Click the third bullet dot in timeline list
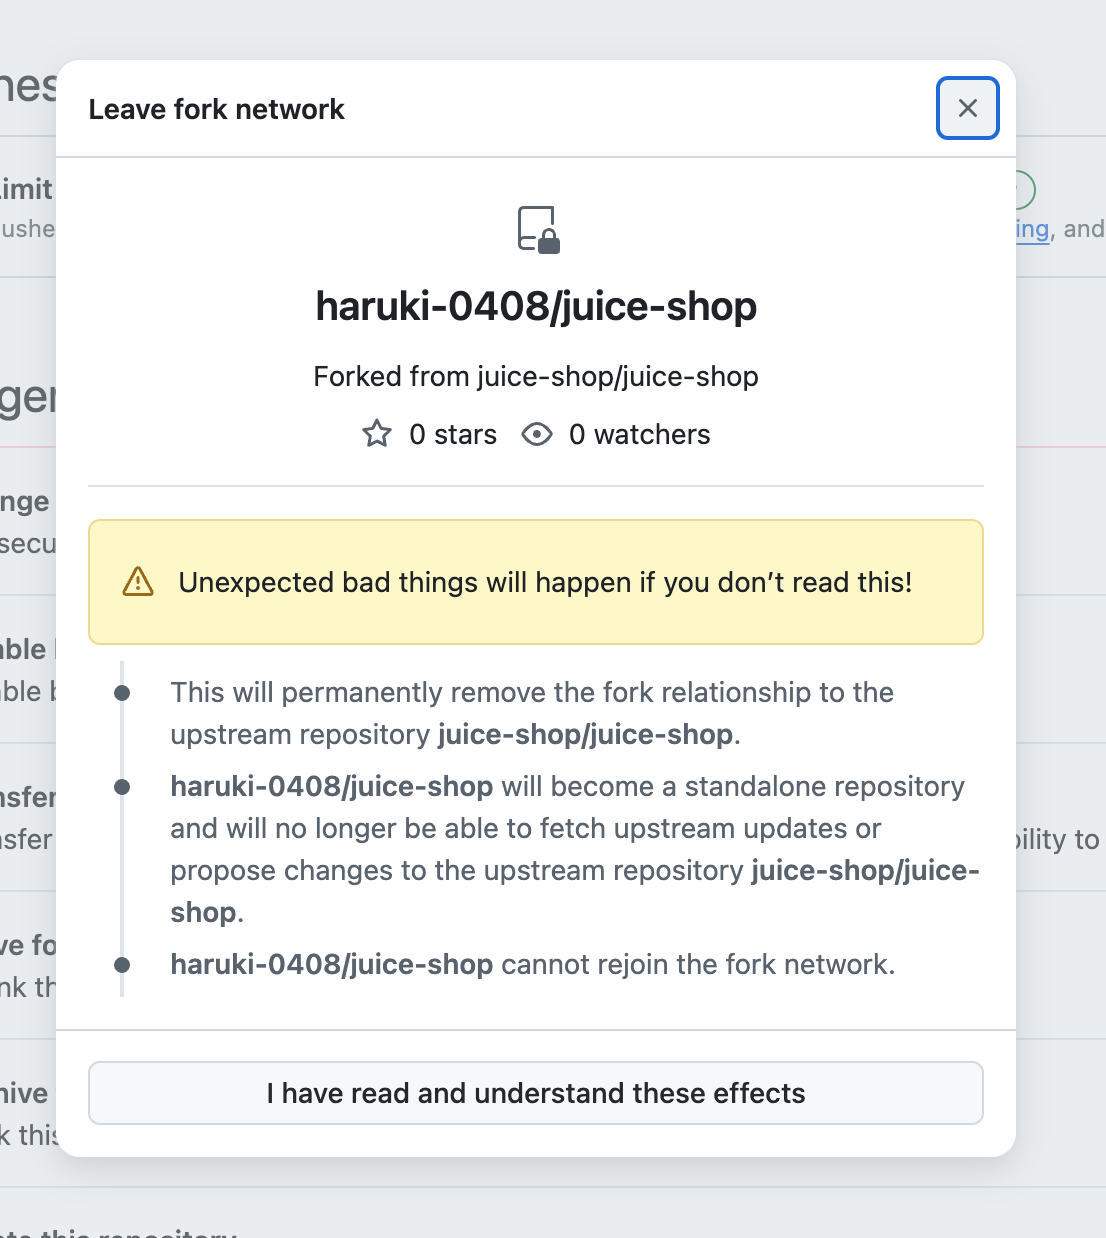The width and height of the screenshot is (1106, 1238). [x=122, y=965]
